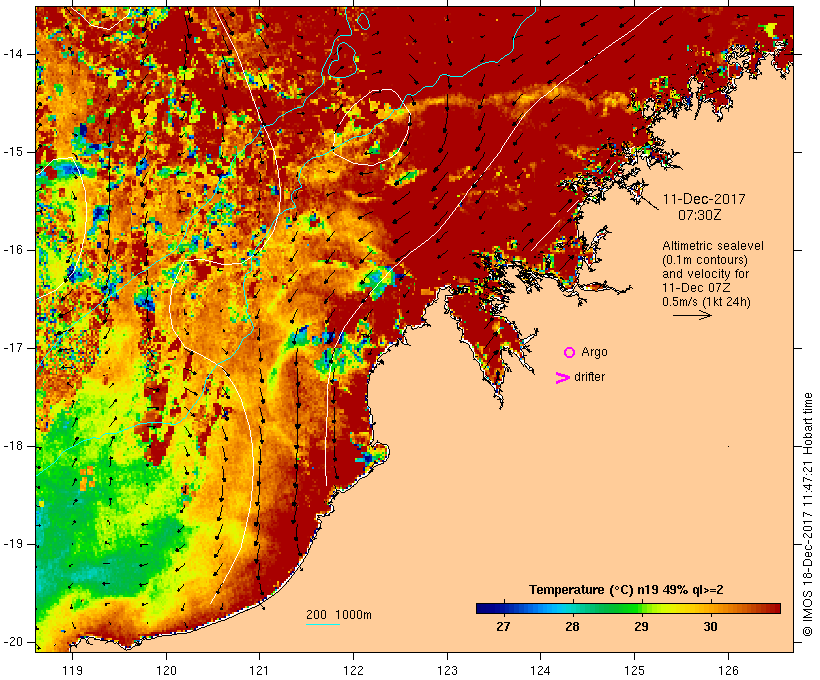Click latitude axis label -20
The height and width of the screenshot is (680, 820).
point(13,642)
